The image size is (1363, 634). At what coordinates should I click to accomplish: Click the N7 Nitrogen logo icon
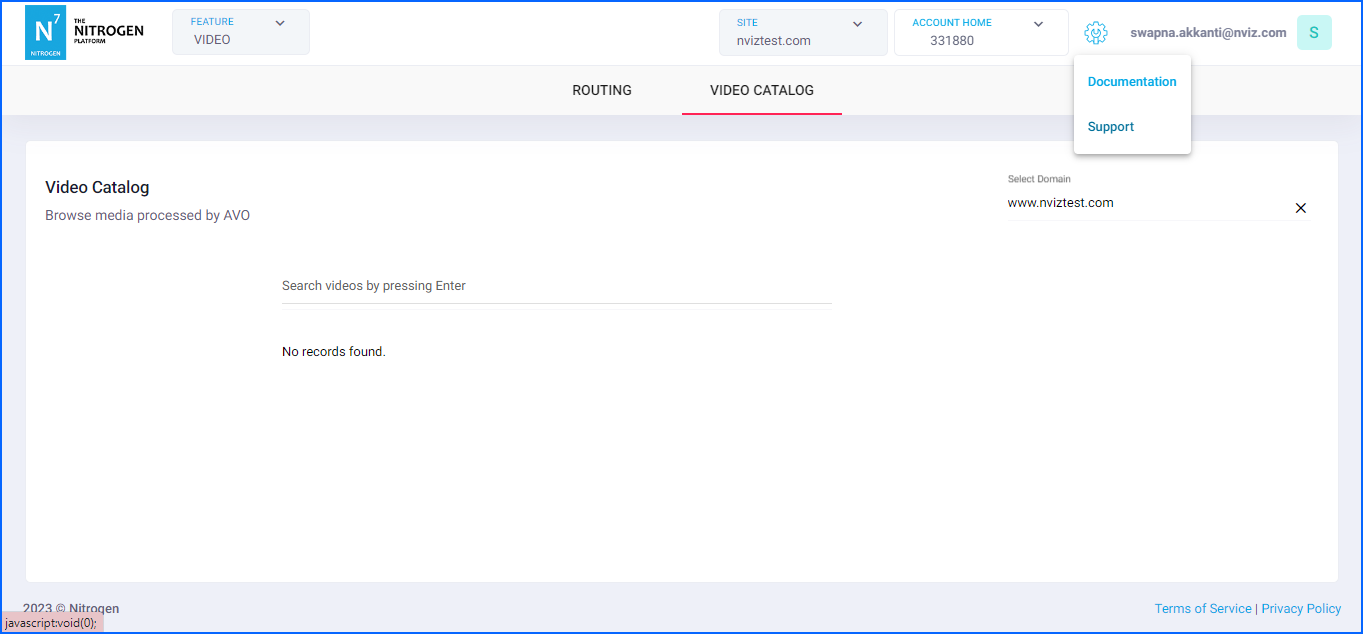pyautogui.click(x=45, y=33)
